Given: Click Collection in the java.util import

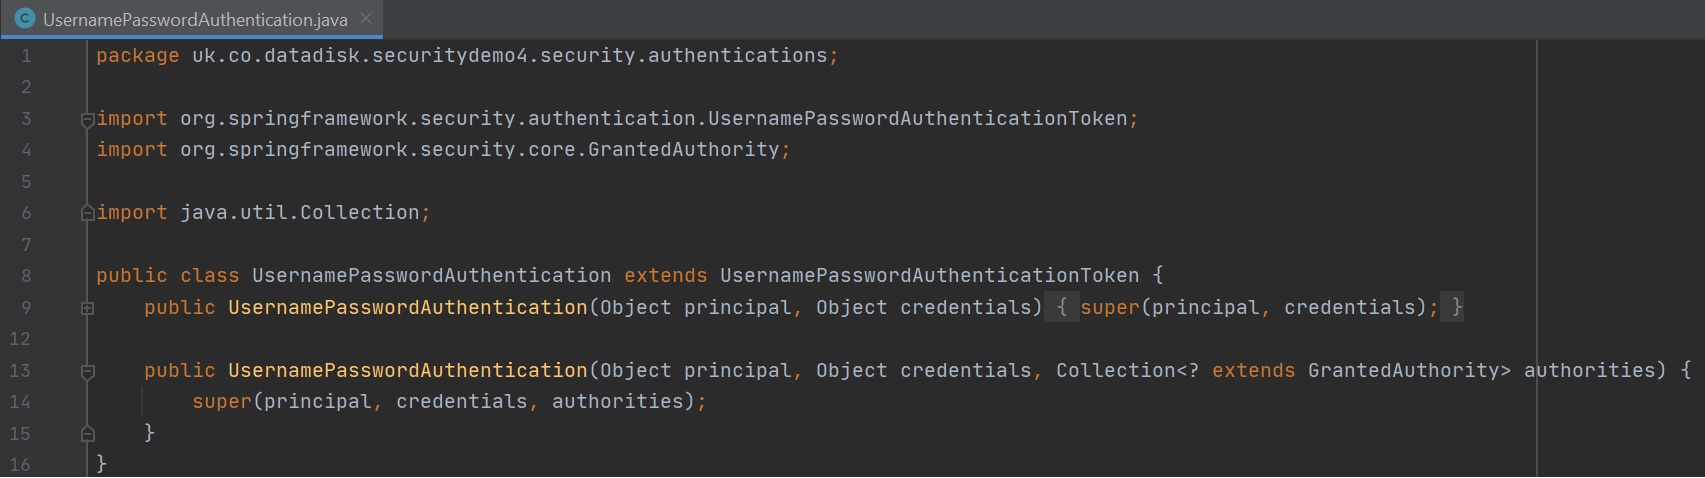Looking at the screenshot, I should 359,213.
